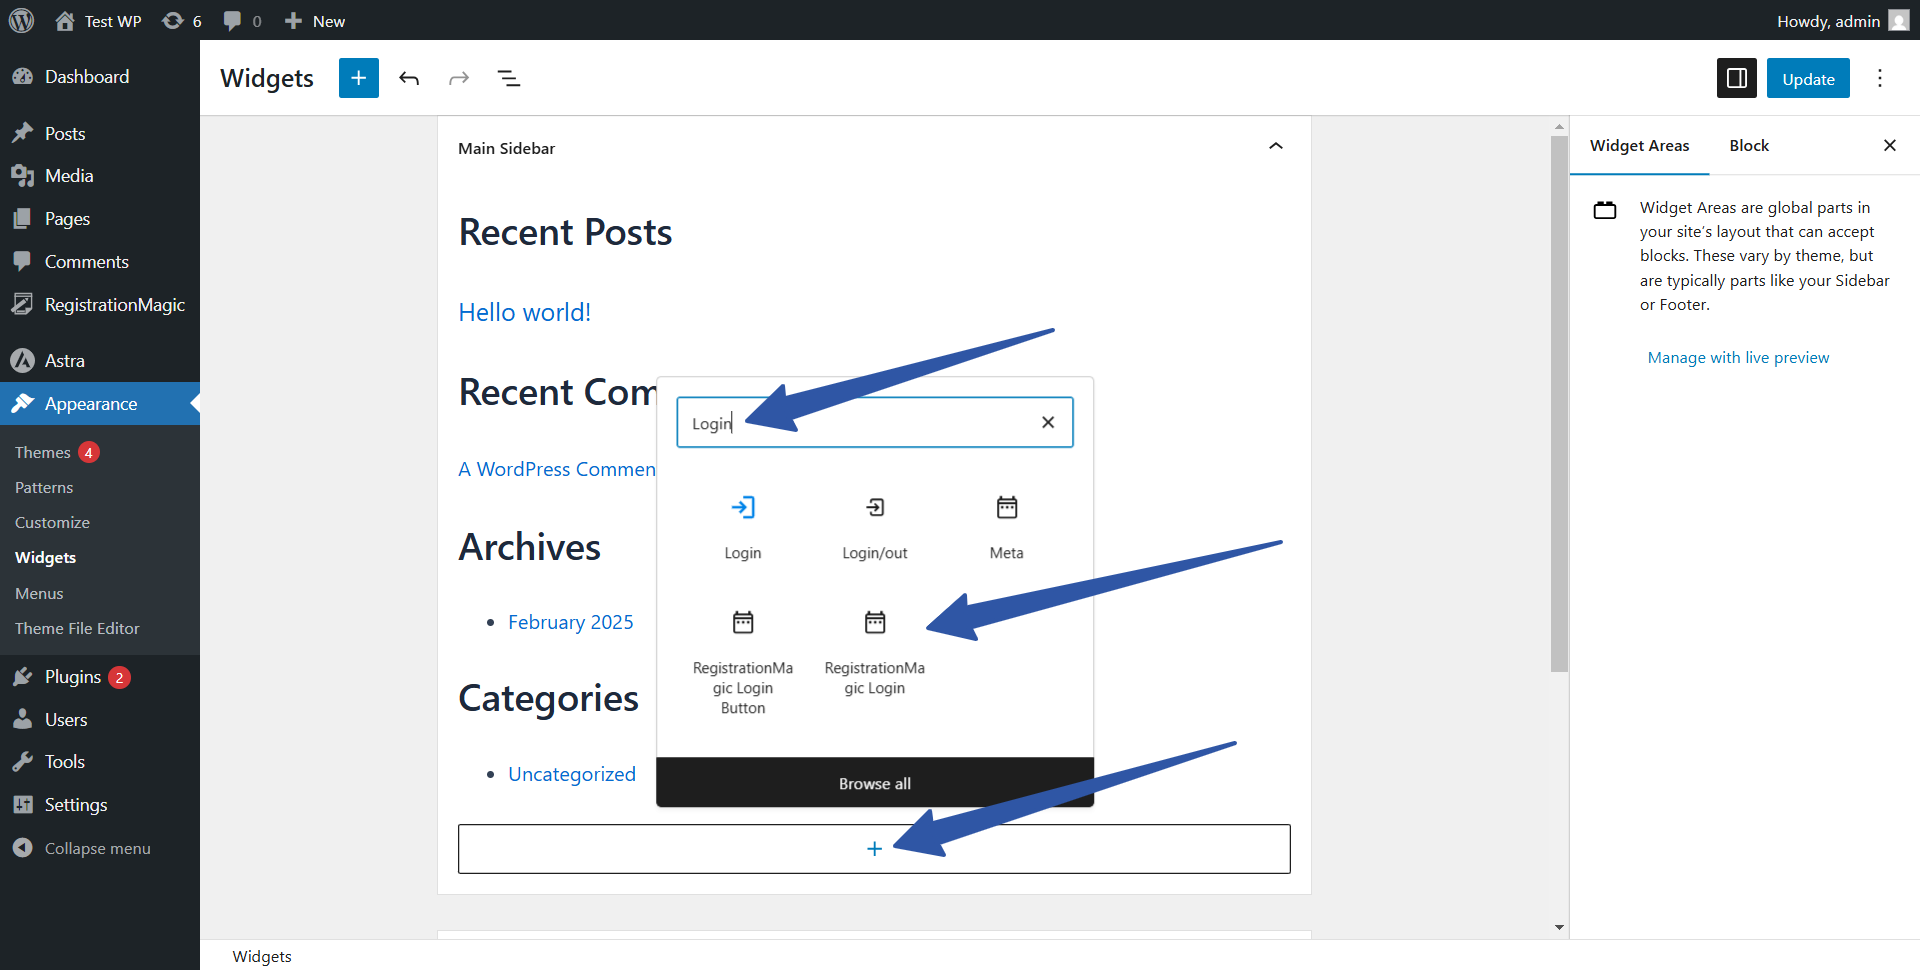Open Theme File Editor submenu item
The width and height of the screenshot is (1920, 970).
tap(77, 629)
